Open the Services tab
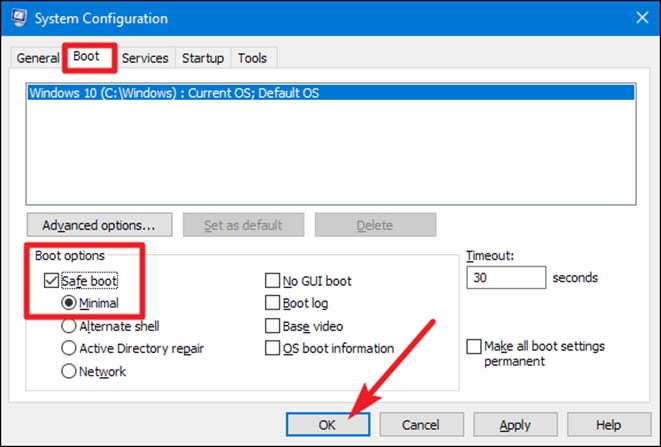 (x=145, y=58)
